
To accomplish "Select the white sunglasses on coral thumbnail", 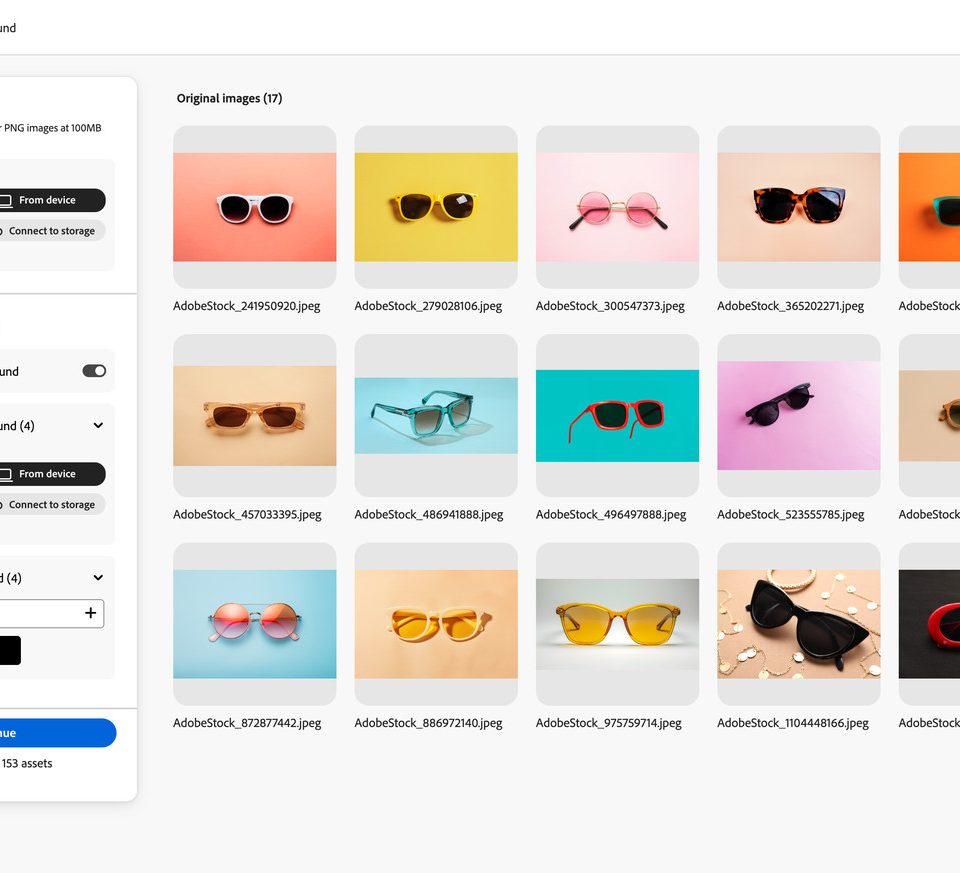I will coord(254,207).
